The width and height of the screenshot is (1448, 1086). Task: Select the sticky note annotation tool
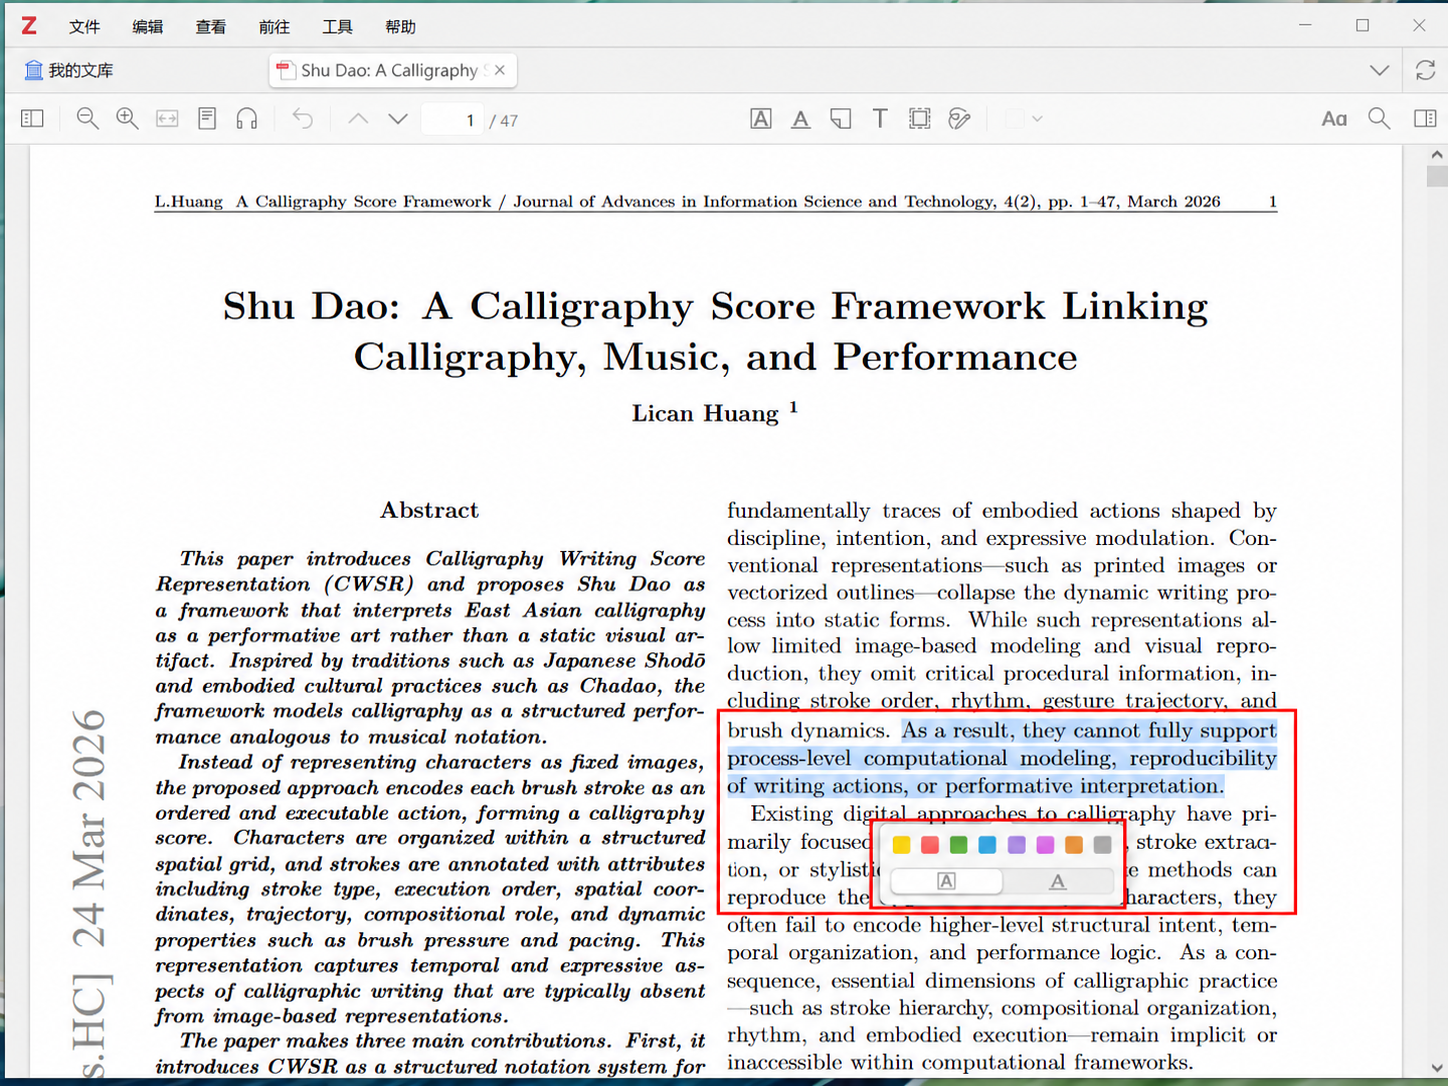point(841,119)
